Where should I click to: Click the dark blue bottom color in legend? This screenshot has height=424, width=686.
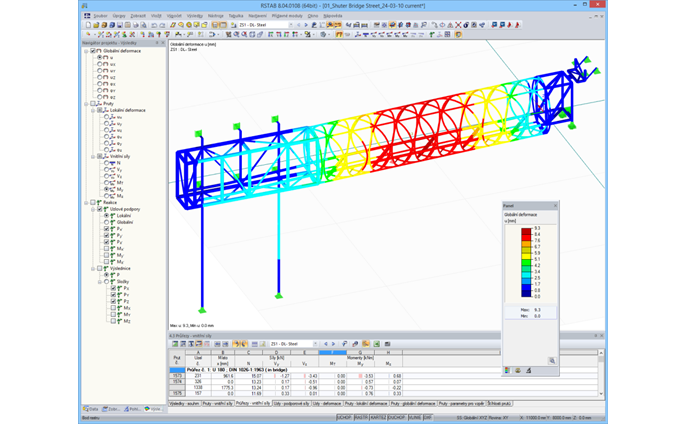coord(526,294)
